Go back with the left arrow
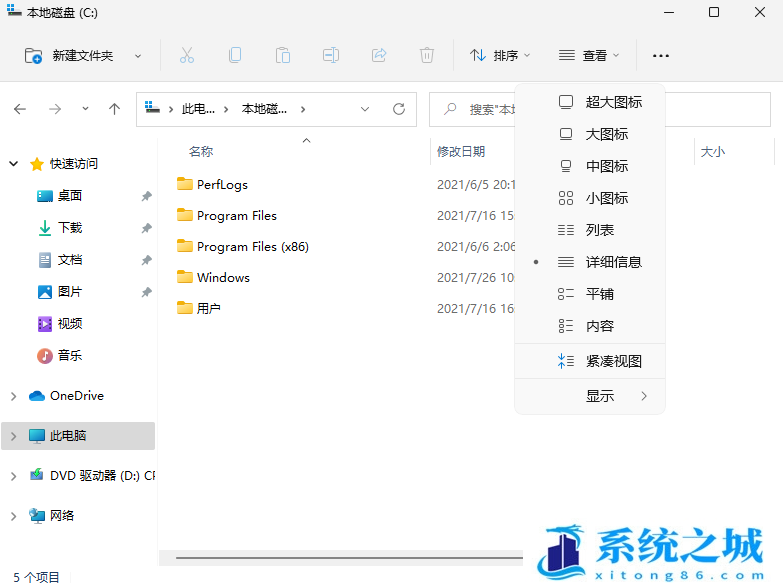The width and height of the screenshot is (783, 588). tap(20, 109)
